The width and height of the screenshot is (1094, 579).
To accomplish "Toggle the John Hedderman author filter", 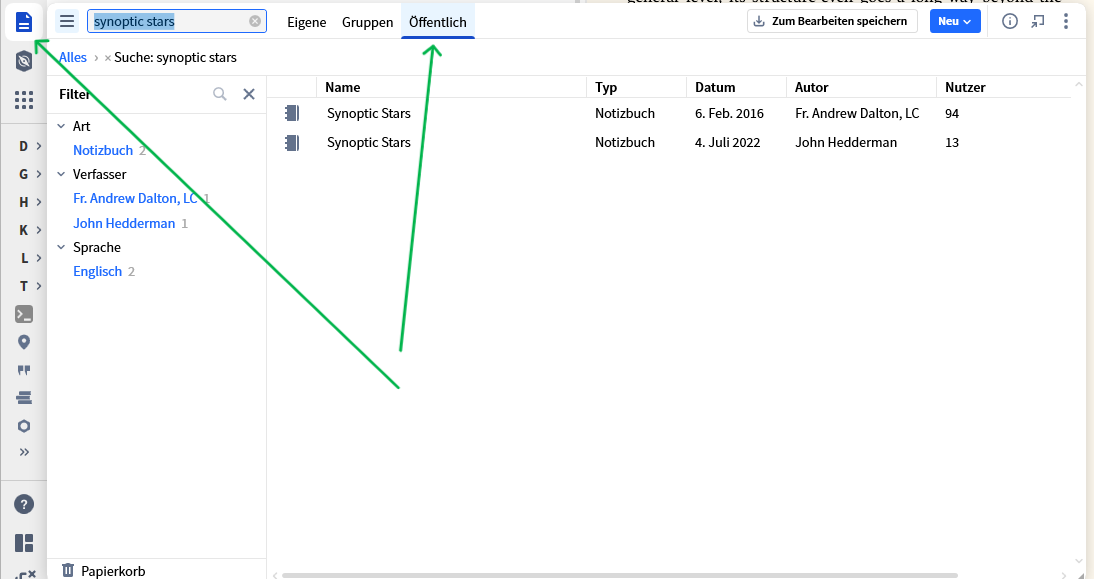I will pos(124,223).
